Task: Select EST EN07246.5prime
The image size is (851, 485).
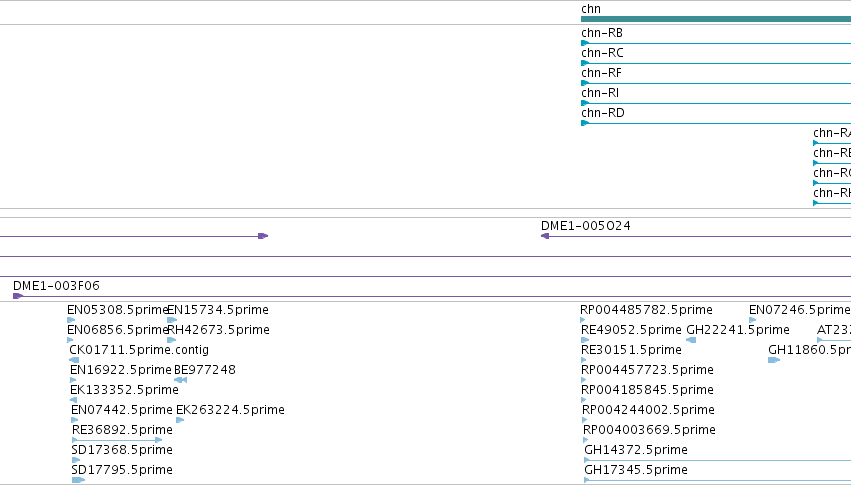Action: click(x=799, y=310)
